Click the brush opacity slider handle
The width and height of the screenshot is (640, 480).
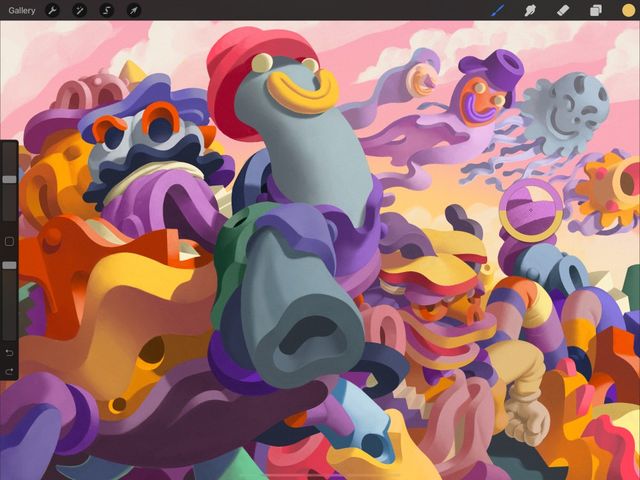(9, 265)
